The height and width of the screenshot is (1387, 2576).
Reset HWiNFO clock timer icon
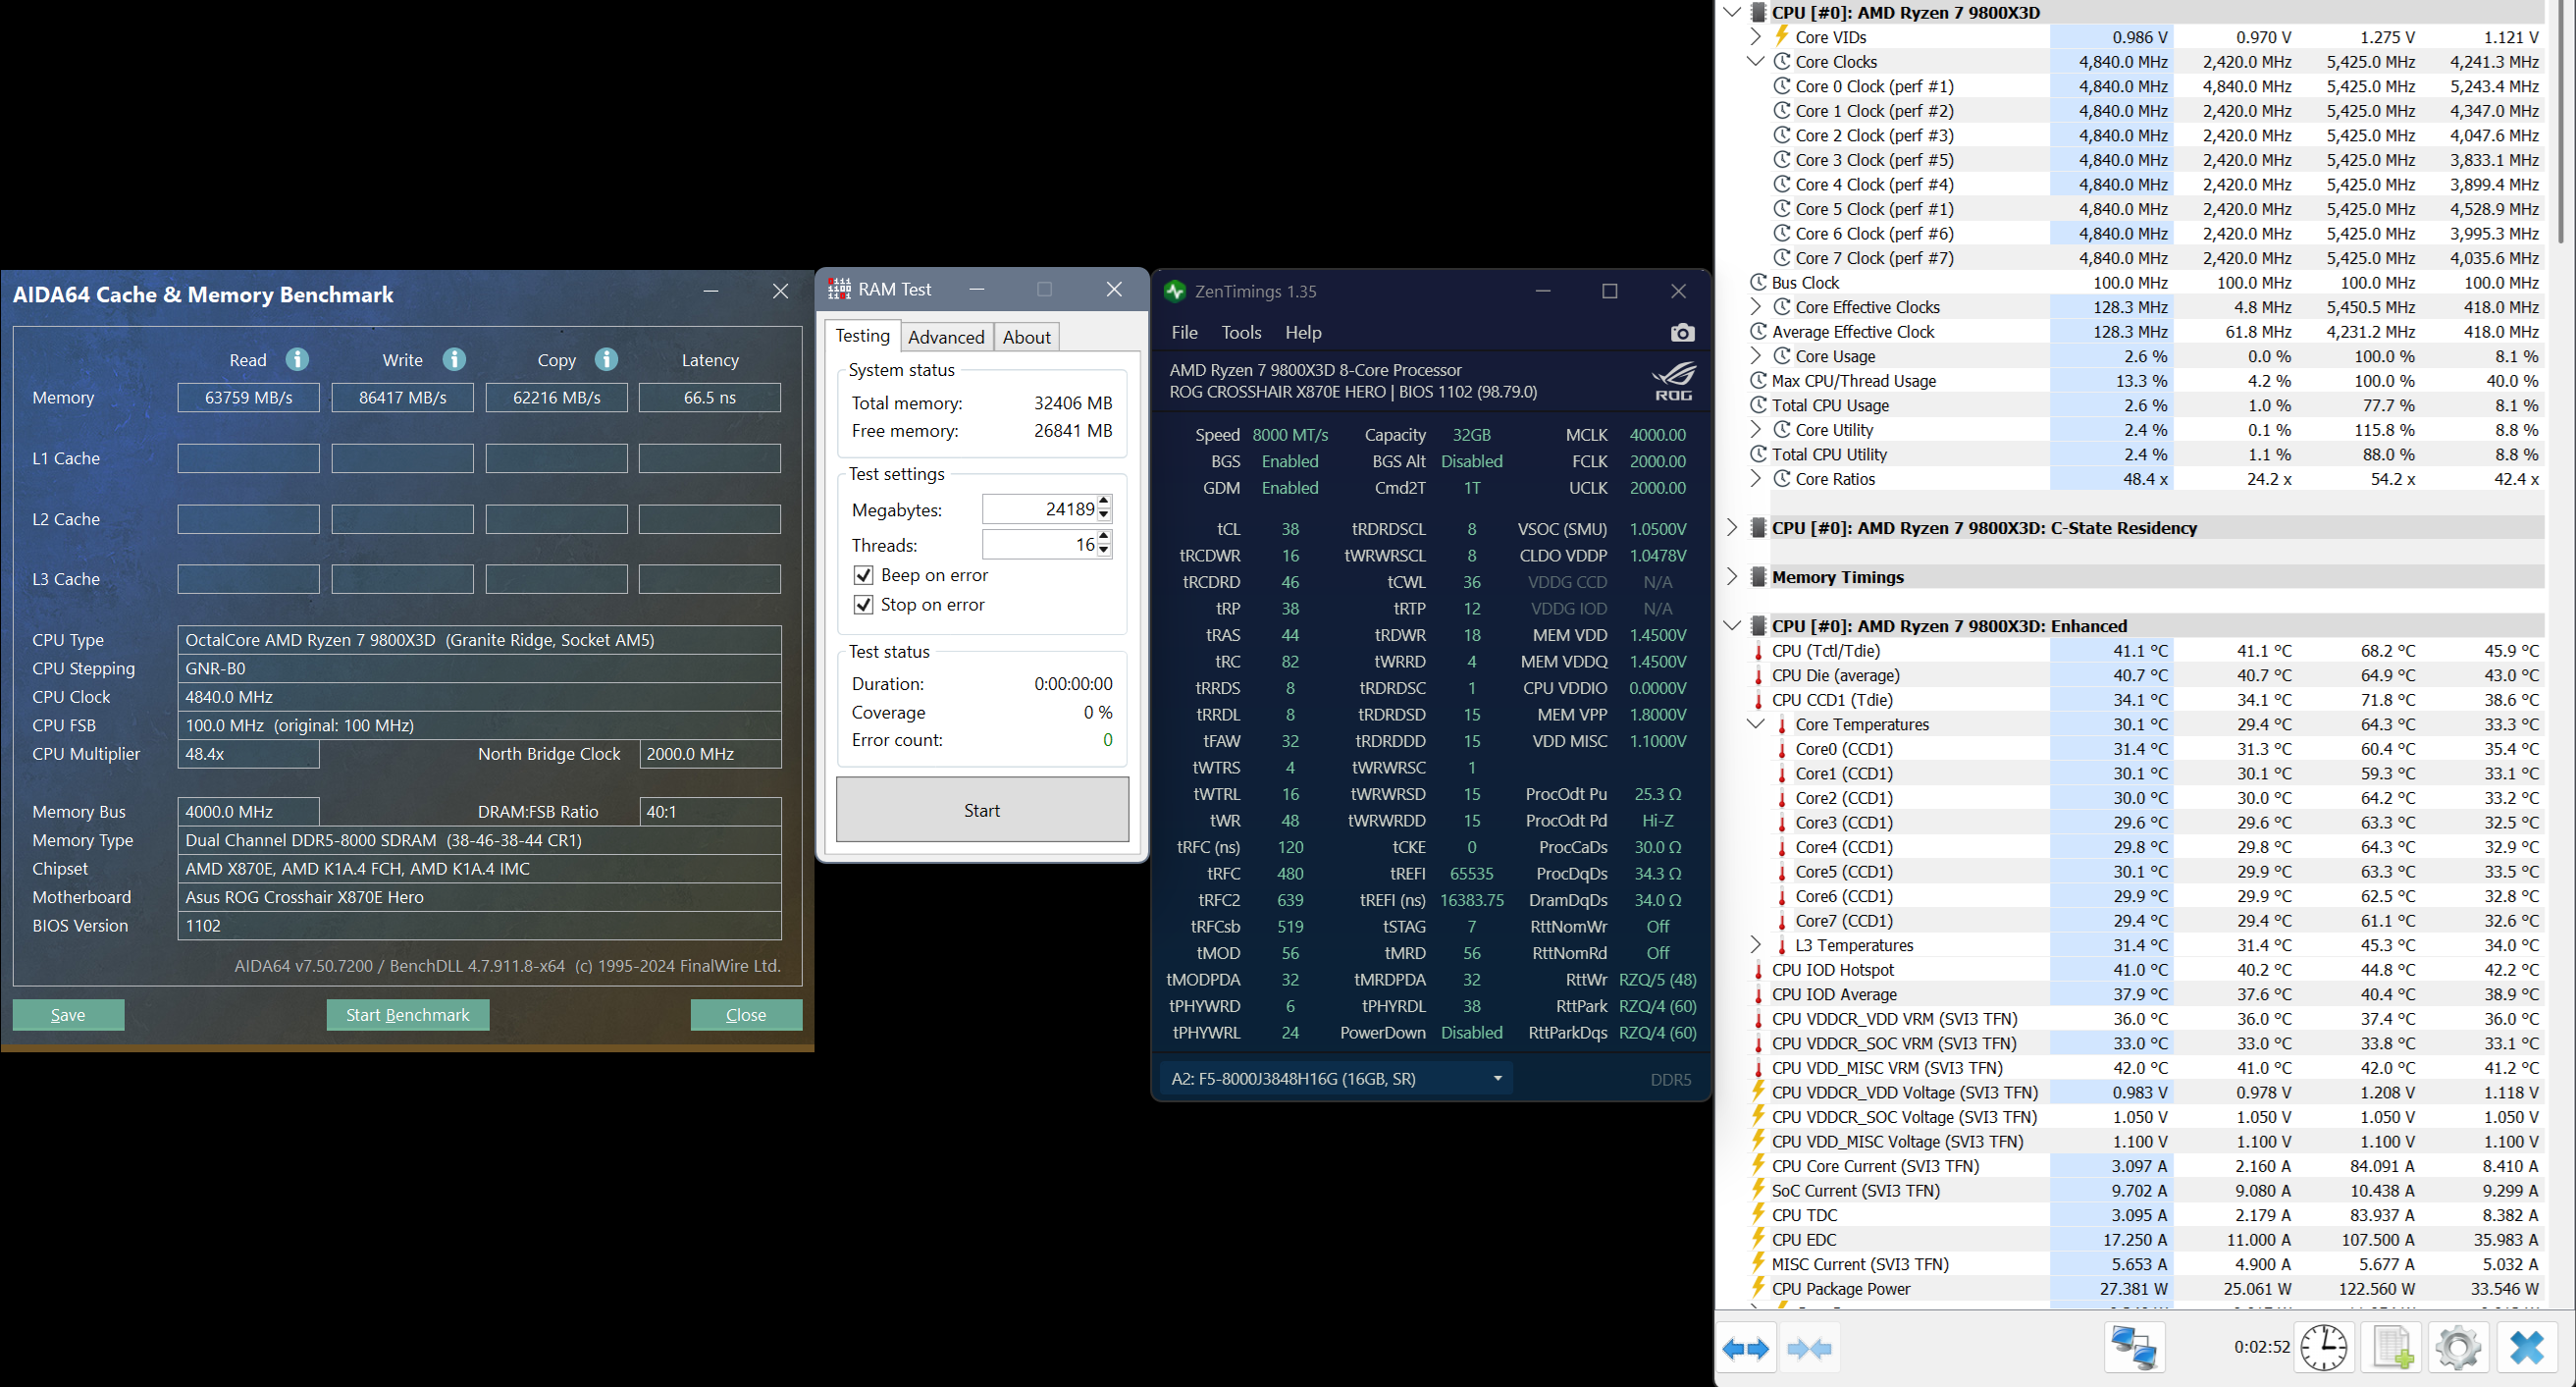click(2323, 1349)
